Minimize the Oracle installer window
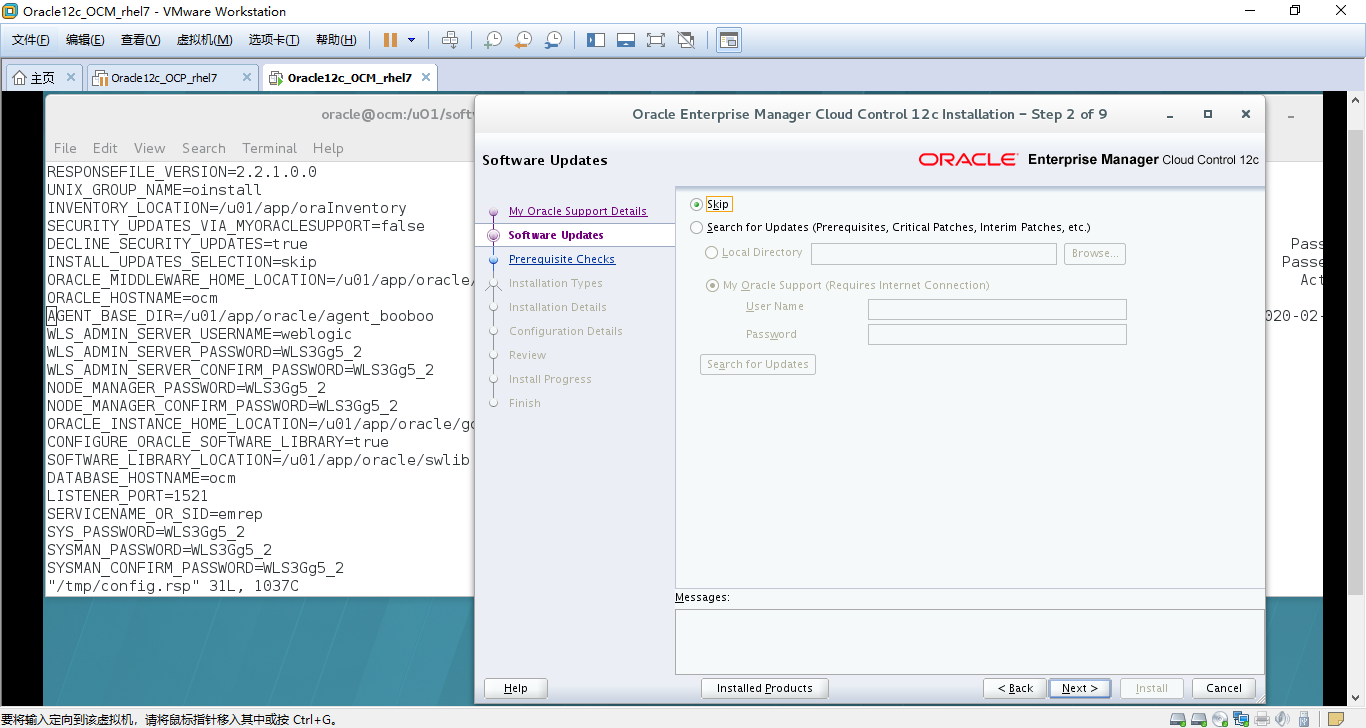Image resolution: width=1366 pixels, height=728 pixels. (1170, 114)
